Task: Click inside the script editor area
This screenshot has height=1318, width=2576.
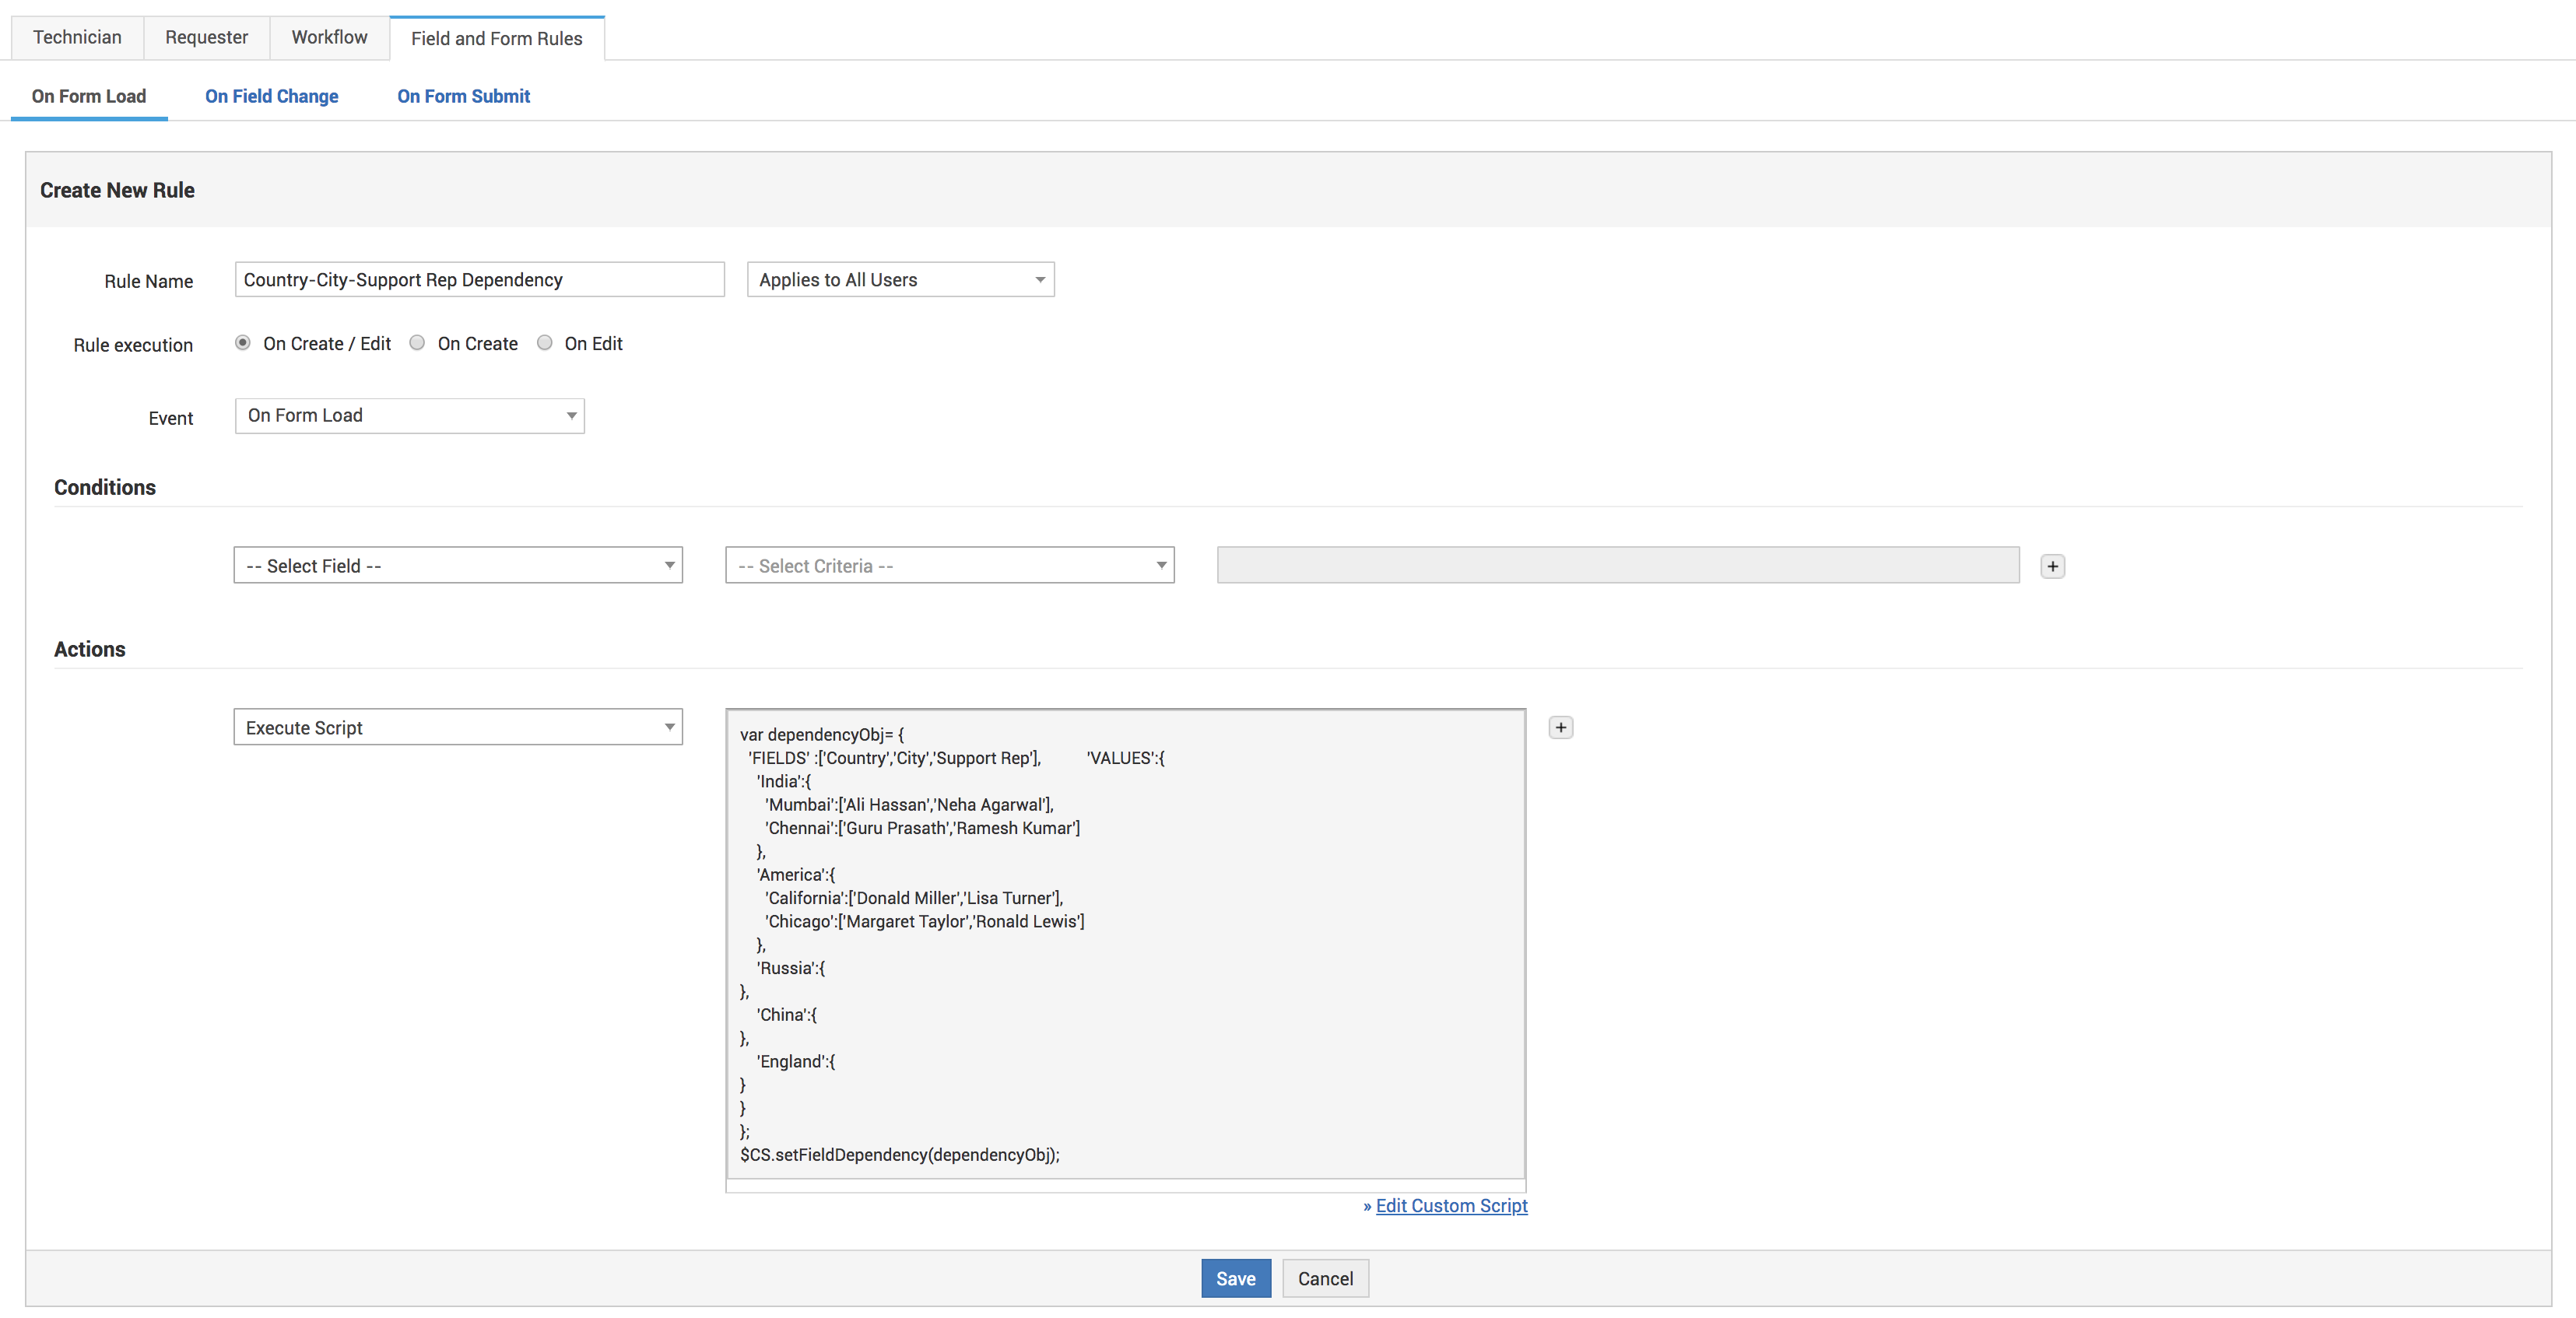Action: (x=1124, y=950)
